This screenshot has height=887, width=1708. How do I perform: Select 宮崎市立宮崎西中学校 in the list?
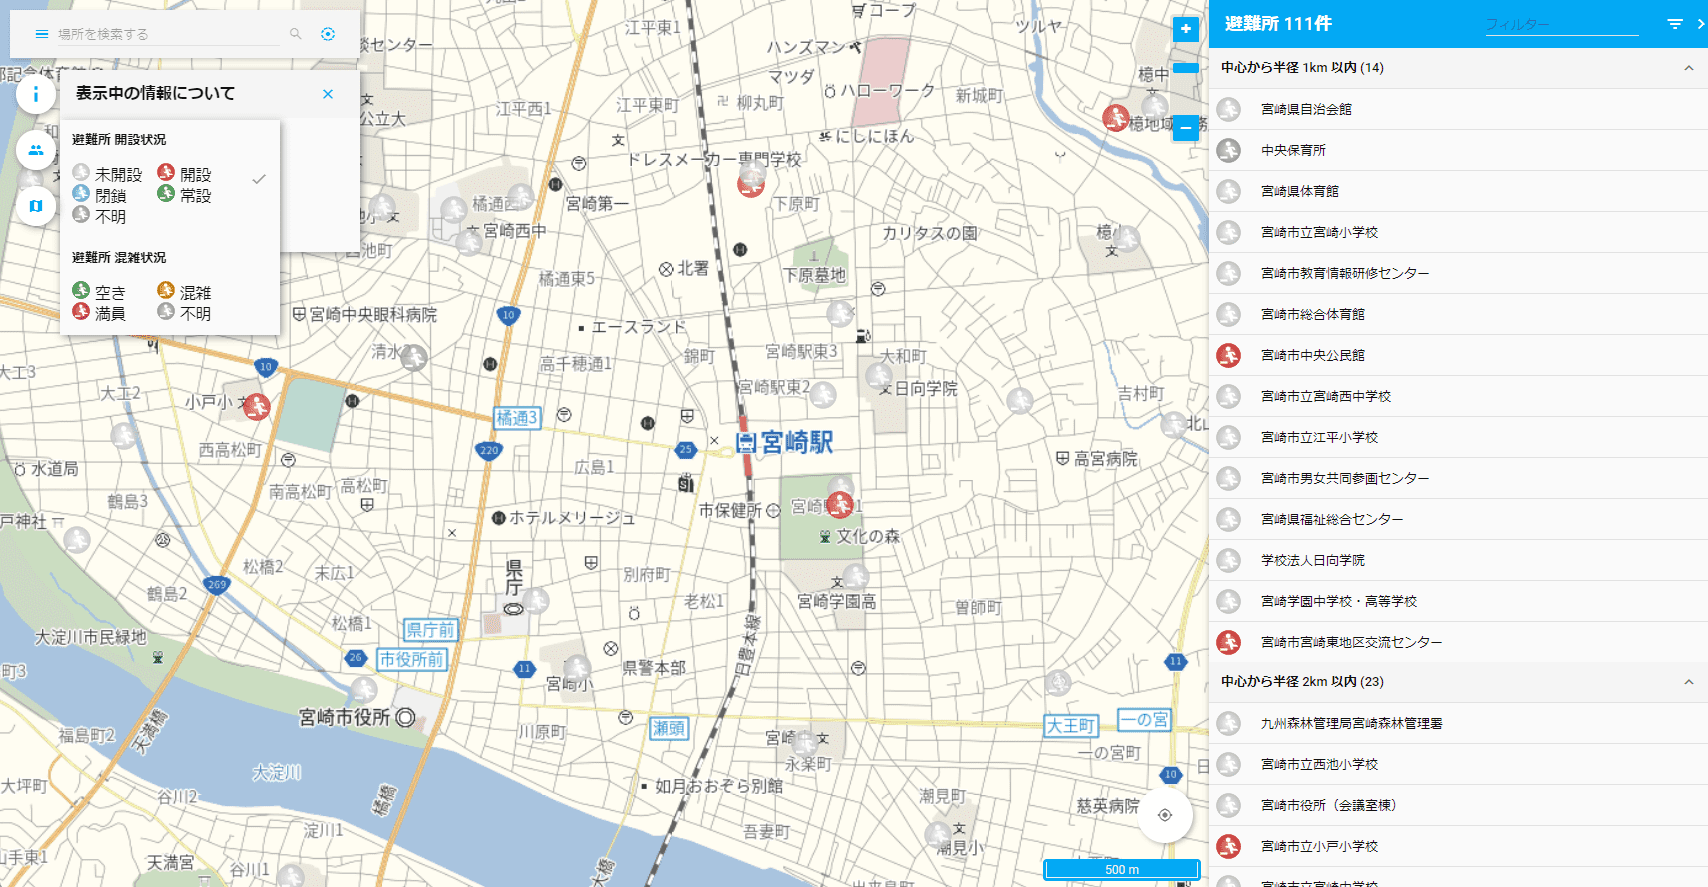click(x=1458, y=396)
